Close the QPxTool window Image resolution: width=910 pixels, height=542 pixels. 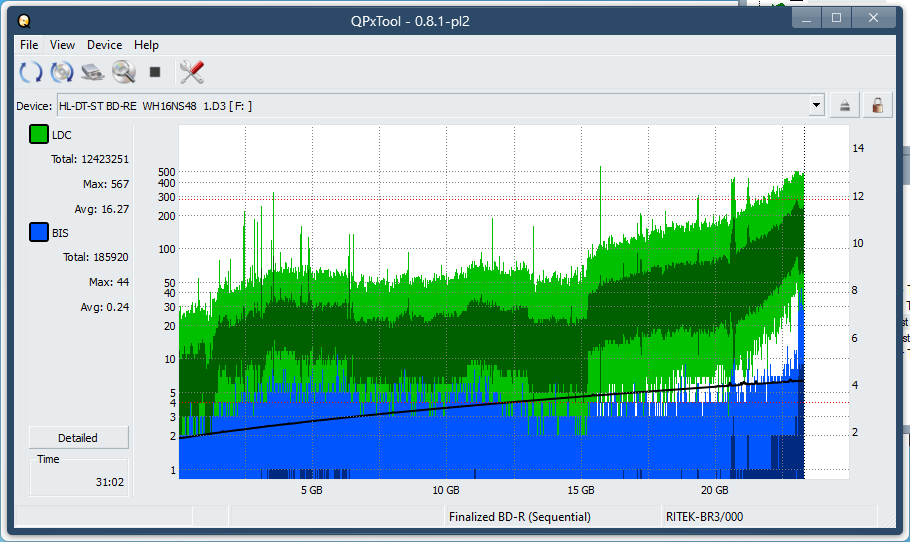coord(873,18)
